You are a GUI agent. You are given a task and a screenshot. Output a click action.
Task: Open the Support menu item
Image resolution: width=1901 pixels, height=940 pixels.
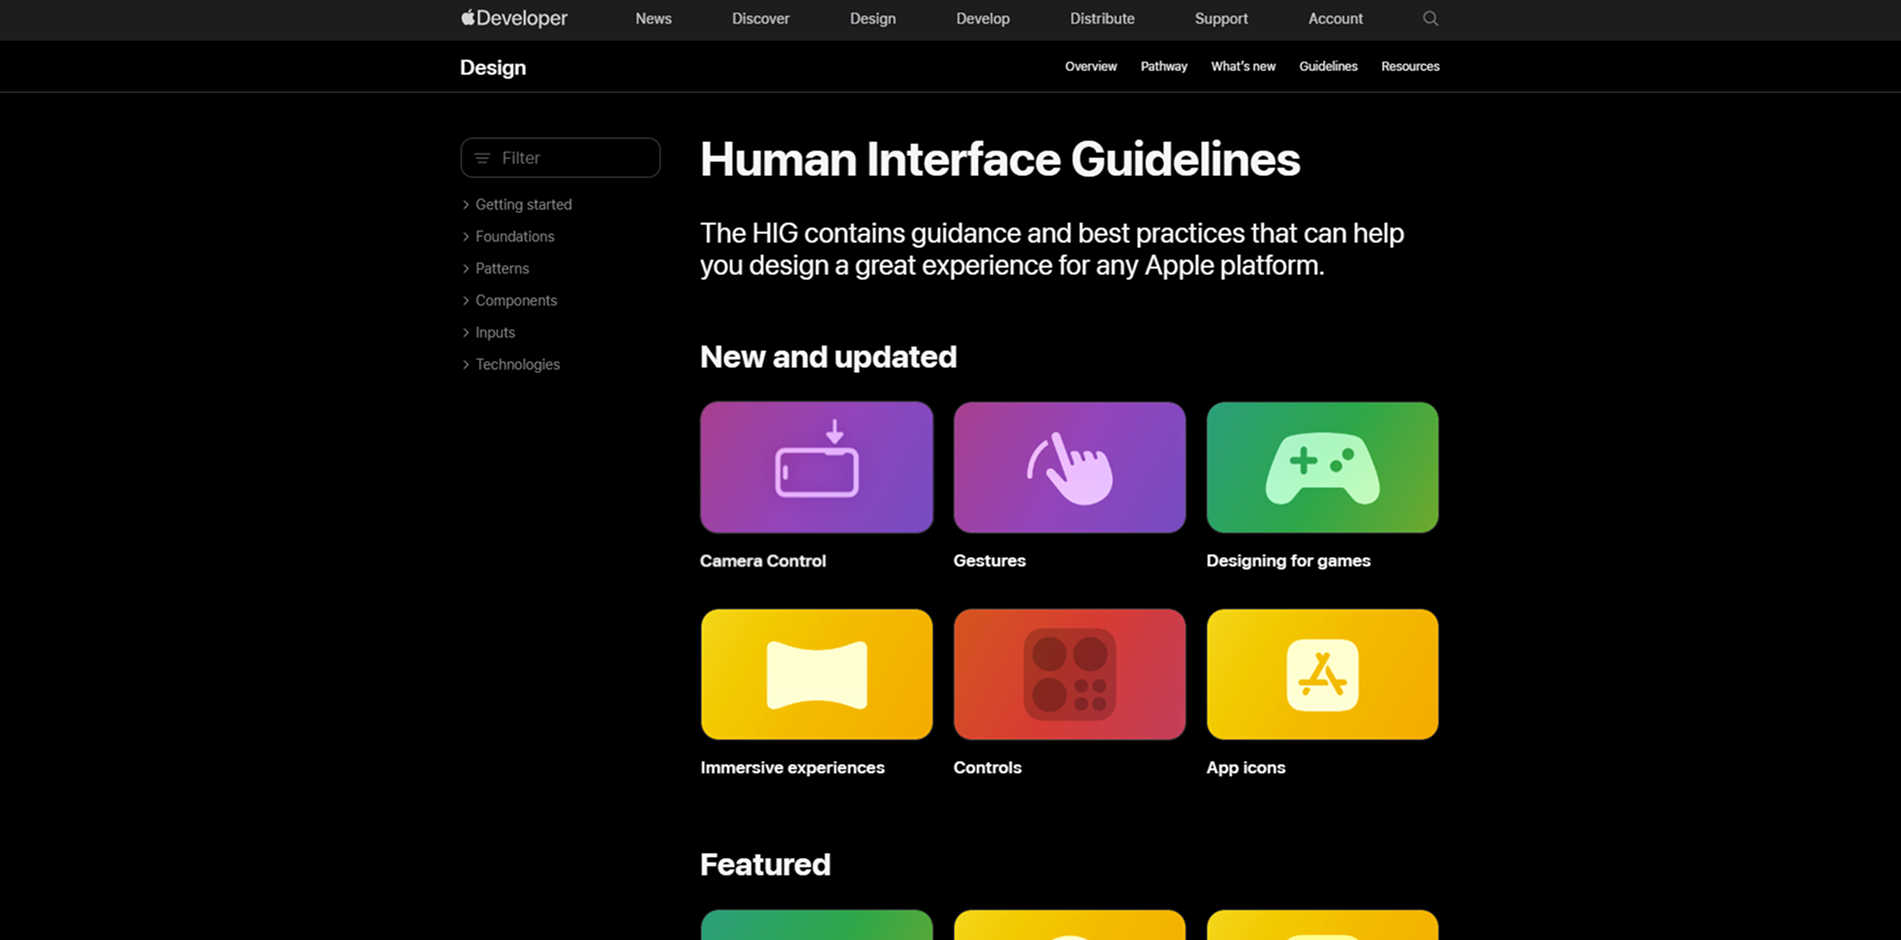coord(1221,18)
